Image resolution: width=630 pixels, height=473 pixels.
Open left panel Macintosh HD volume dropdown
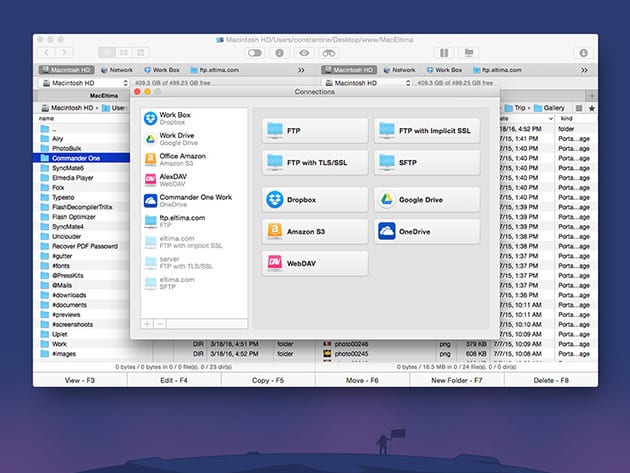pyautogui.click(x=84, y=83)
